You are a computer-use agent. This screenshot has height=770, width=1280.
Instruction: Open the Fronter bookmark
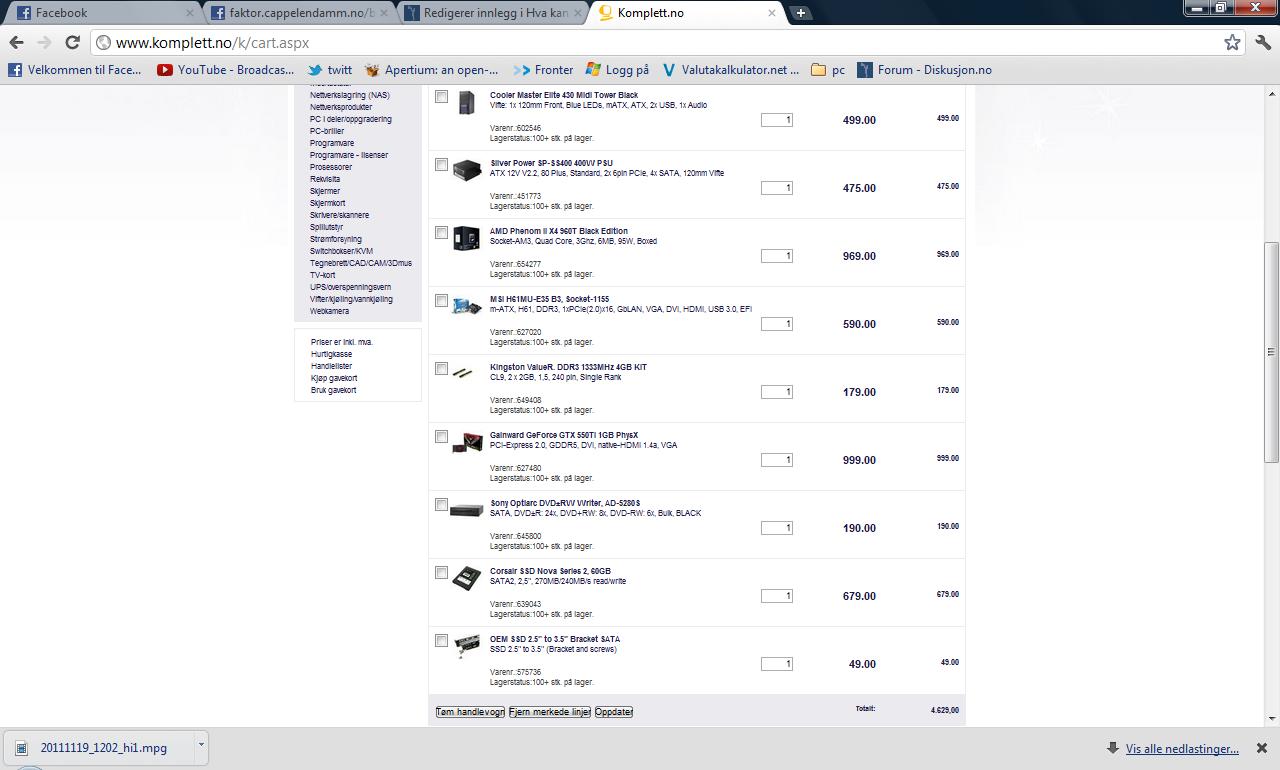point(543,70)
